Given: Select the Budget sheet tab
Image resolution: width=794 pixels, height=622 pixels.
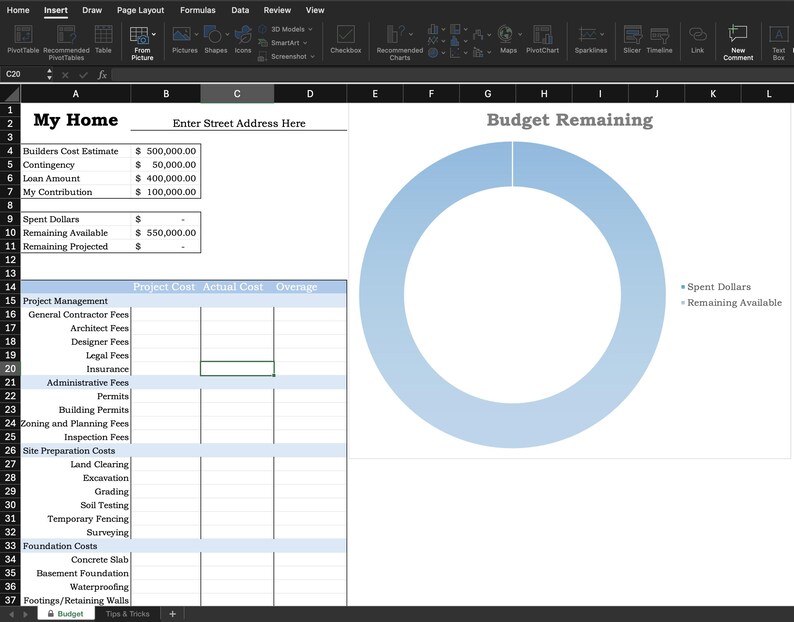Looking at the screenshot, I should coord(66,614).
